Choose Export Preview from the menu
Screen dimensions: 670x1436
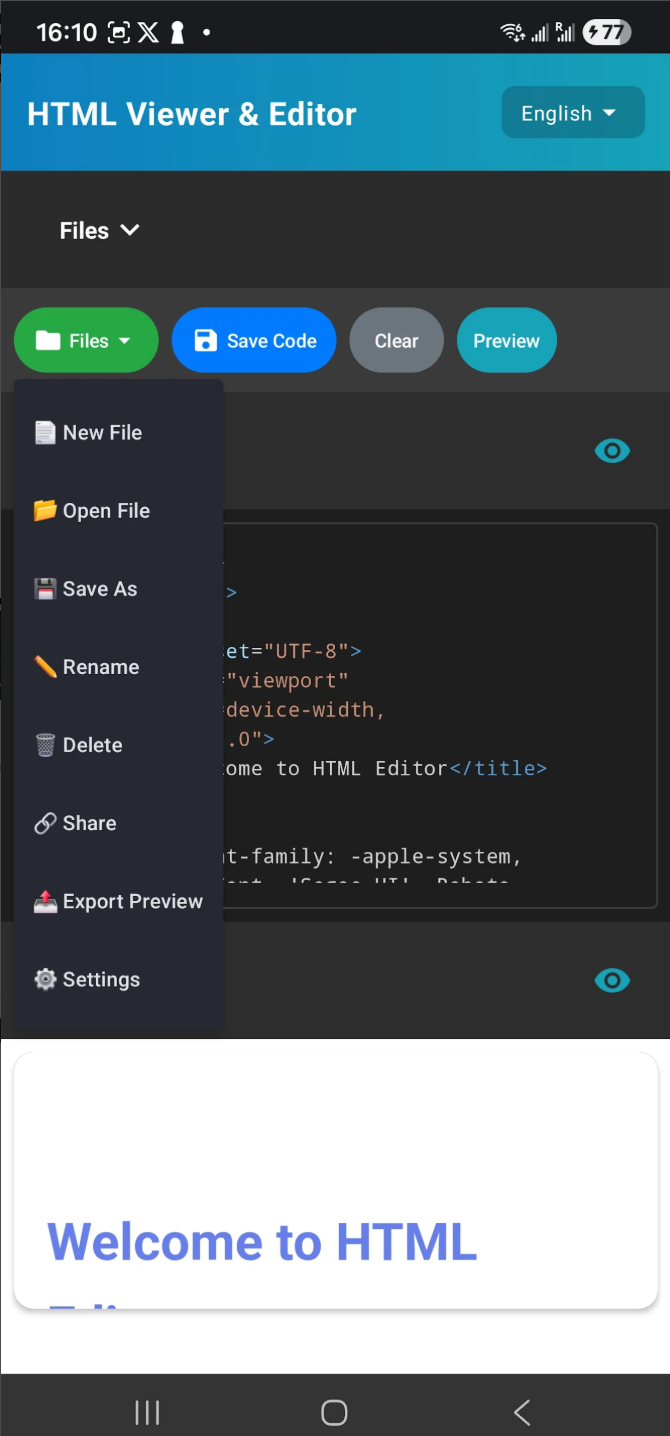click(117, 901)
